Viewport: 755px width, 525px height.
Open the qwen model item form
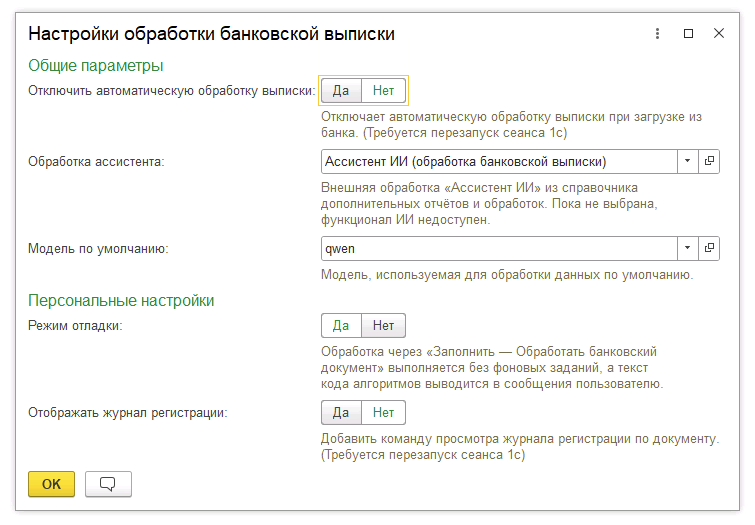tap(709, 248)
